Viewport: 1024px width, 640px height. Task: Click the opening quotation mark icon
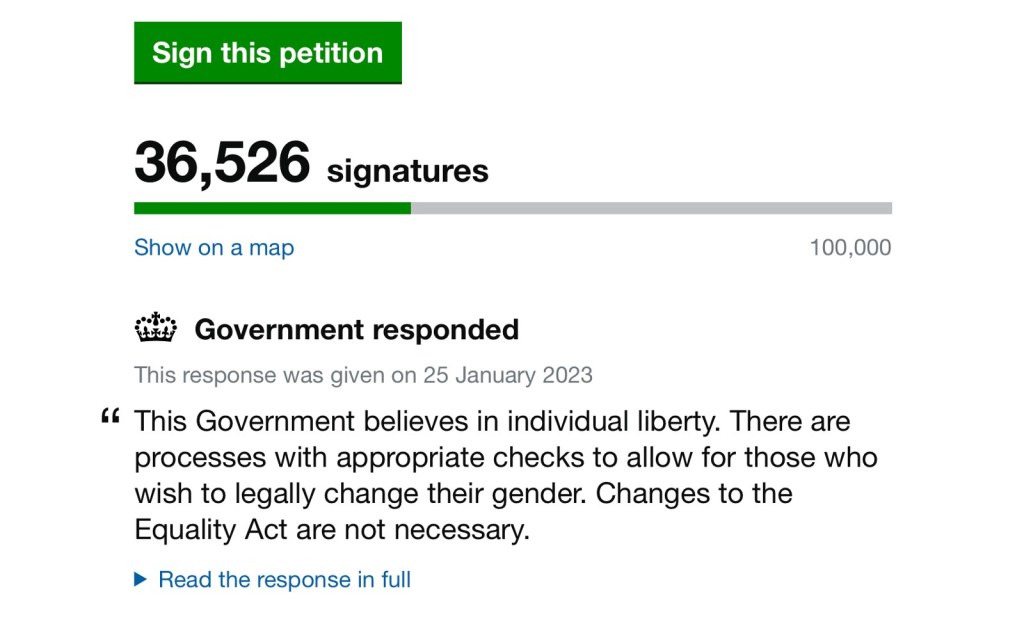(x=110, y=418)
